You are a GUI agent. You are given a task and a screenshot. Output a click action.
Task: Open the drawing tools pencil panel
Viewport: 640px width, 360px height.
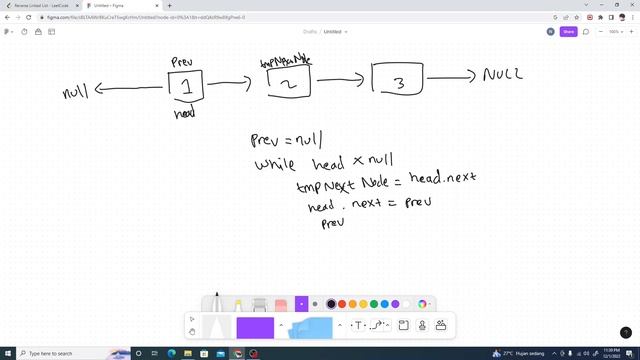[217, 327]
